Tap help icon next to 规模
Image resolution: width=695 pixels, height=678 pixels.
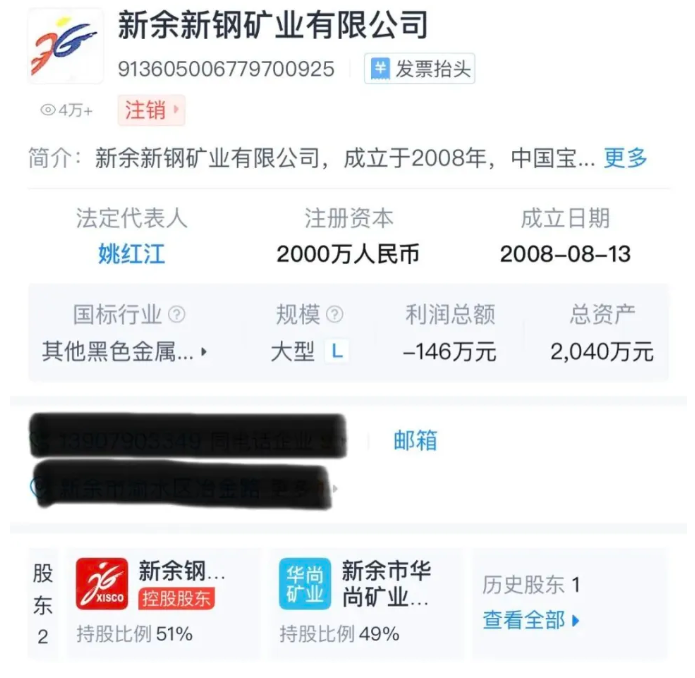pos(335,315)
